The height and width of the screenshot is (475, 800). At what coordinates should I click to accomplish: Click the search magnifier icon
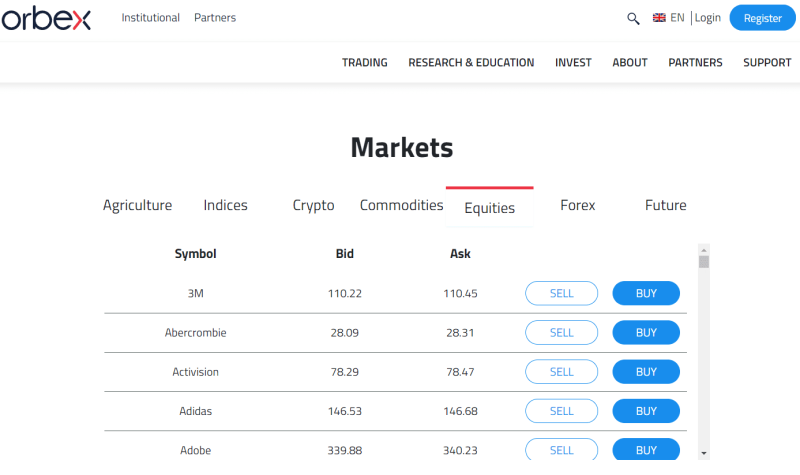point(632,18)
